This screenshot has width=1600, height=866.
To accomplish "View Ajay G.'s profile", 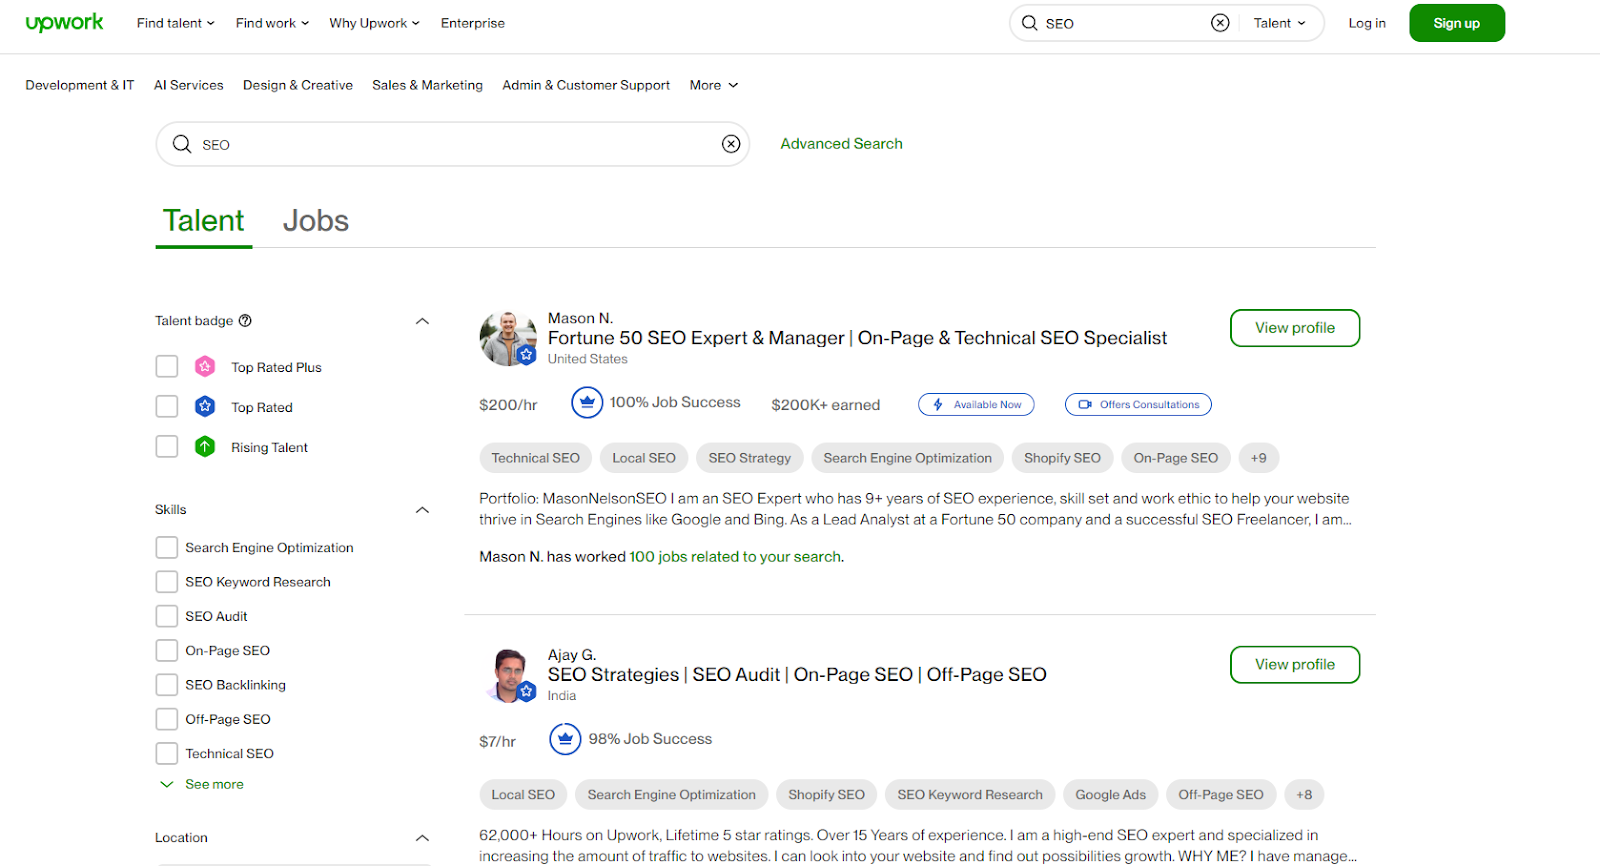I will coord(1295,665).
